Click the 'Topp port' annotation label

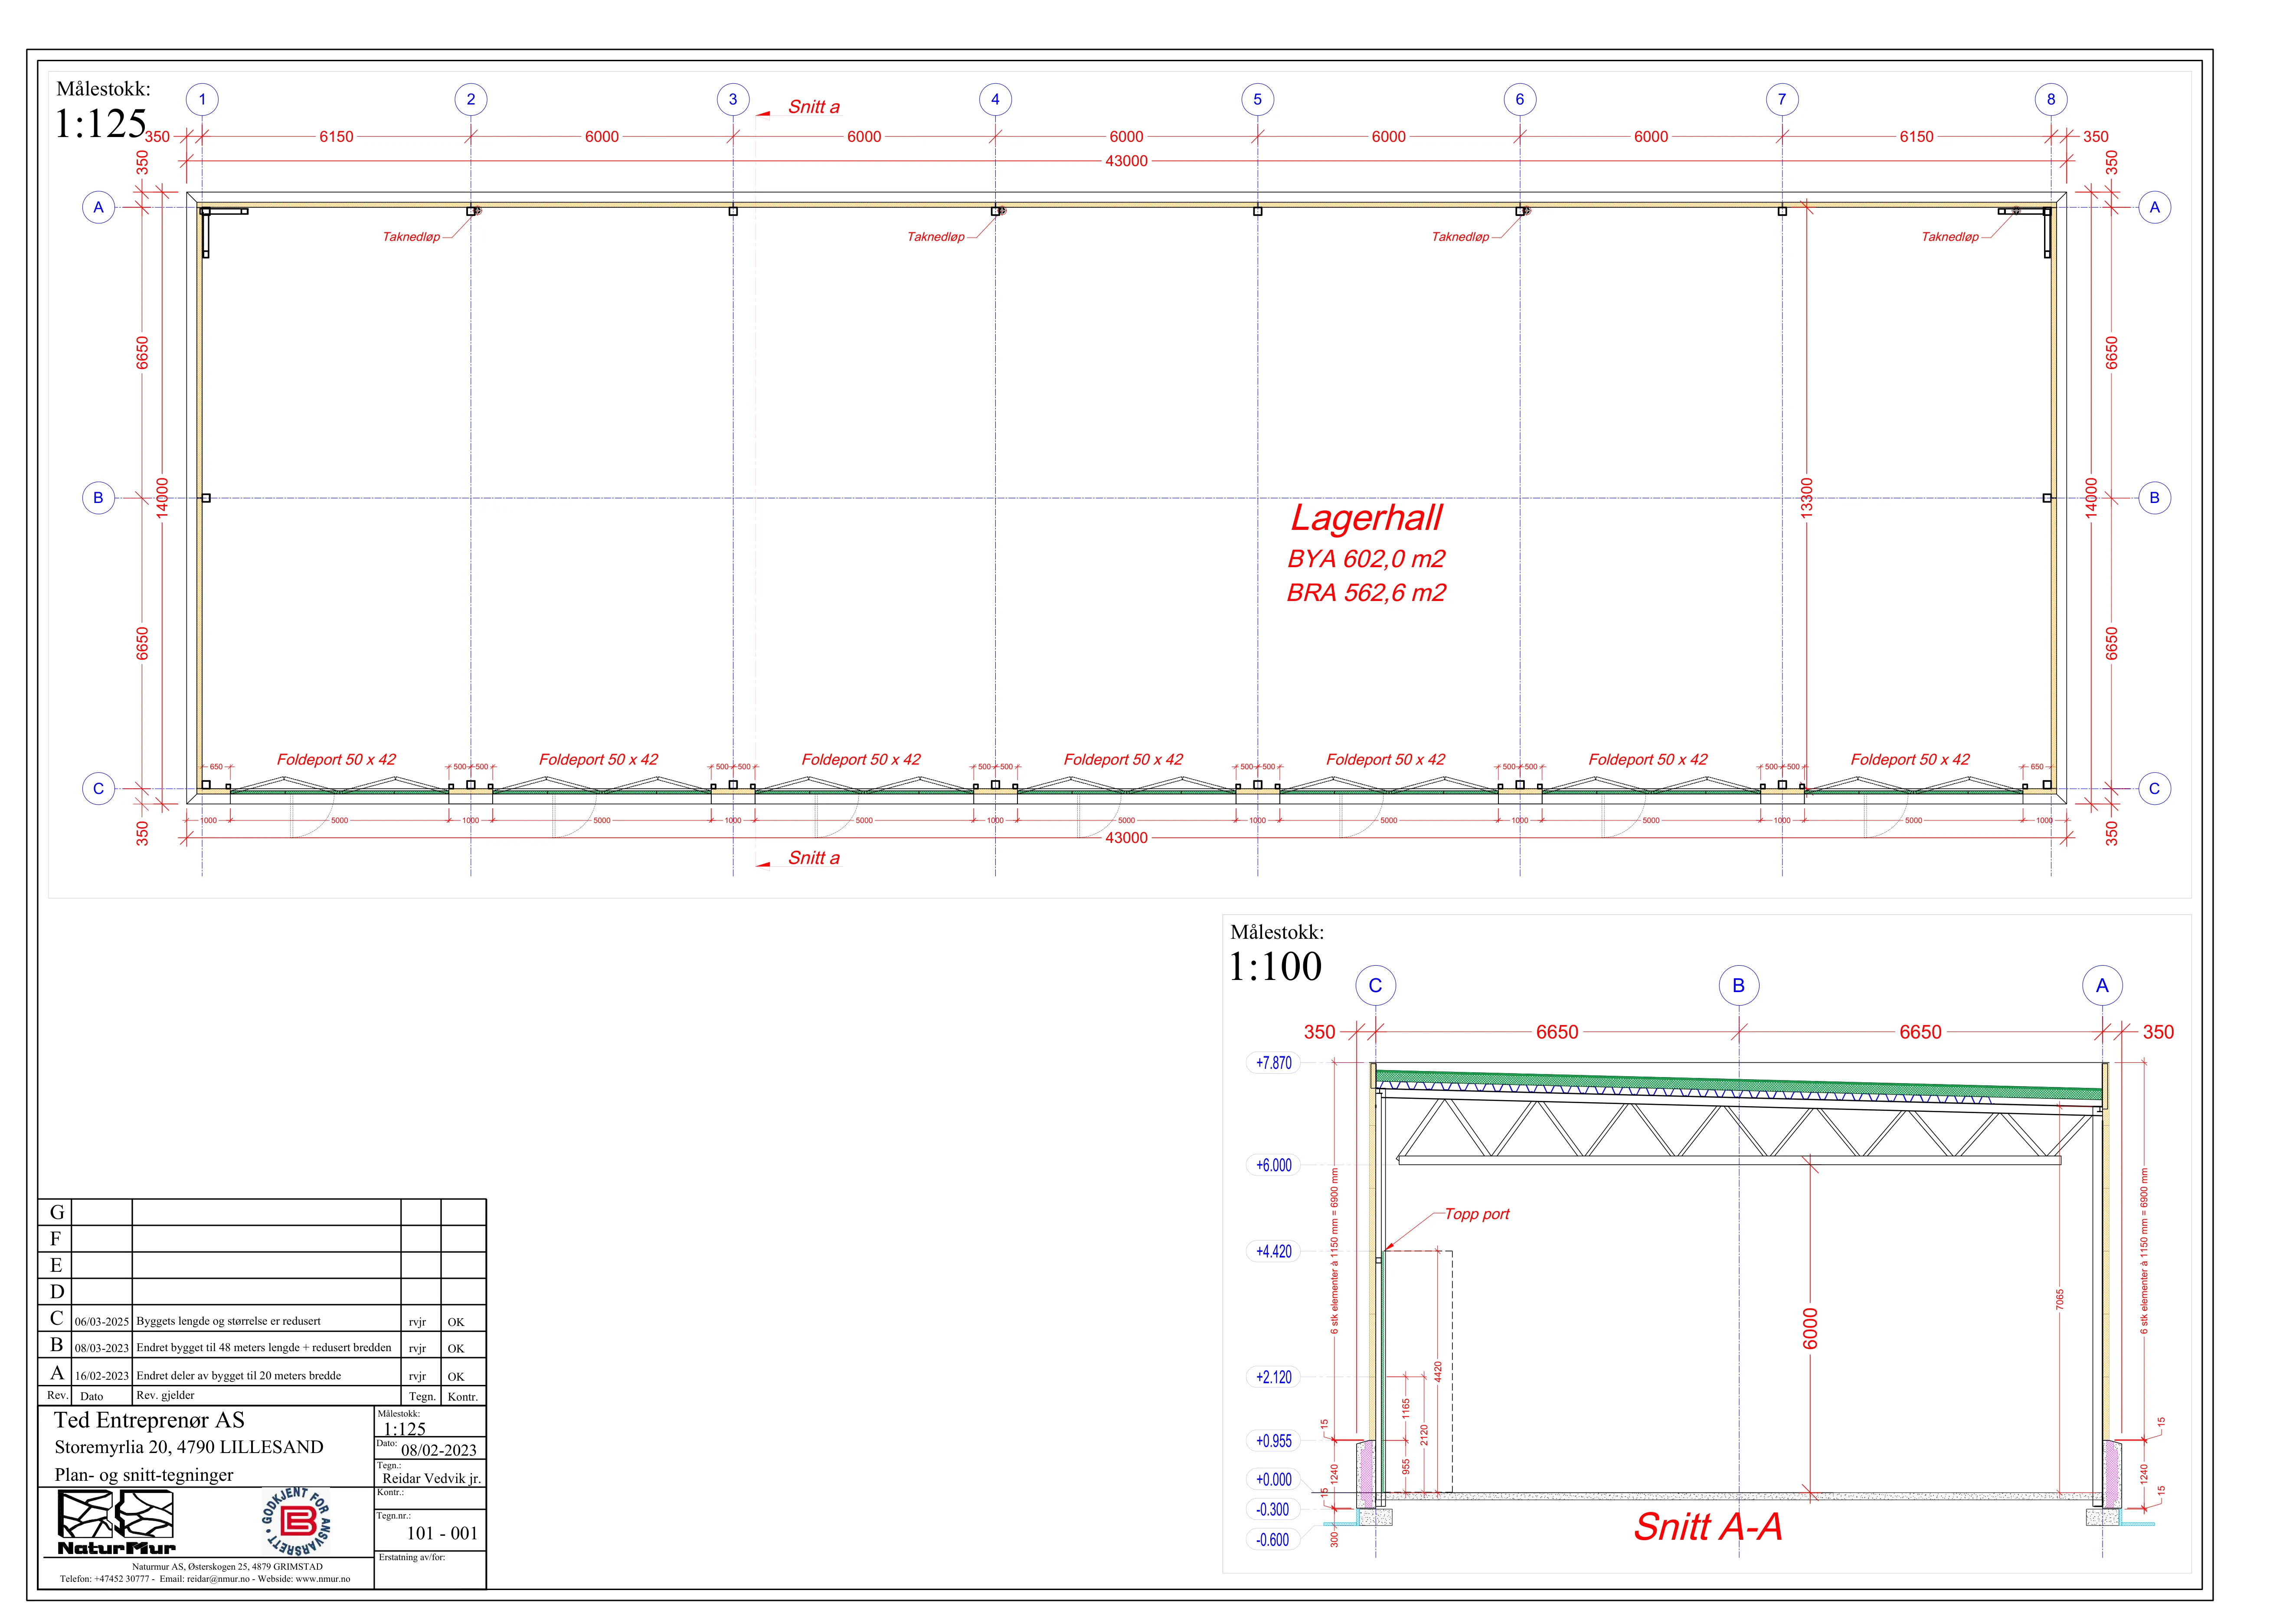(x=1477, y=1214)
